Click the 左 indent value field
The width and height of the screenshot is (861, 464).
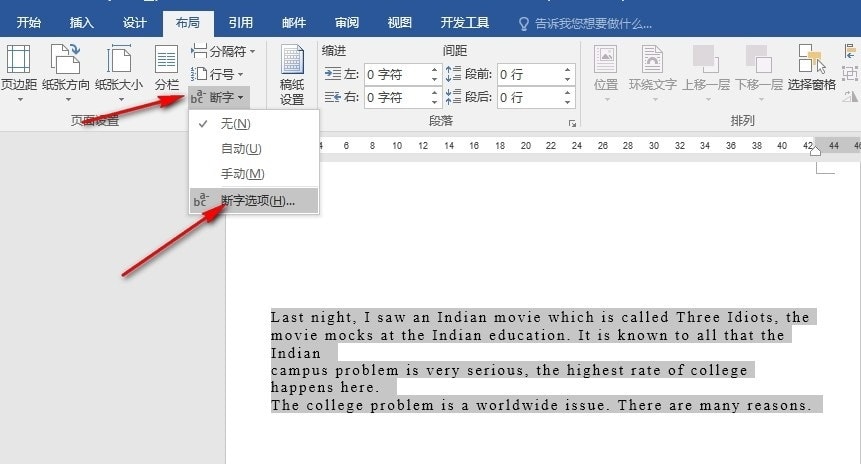[396, 74]
